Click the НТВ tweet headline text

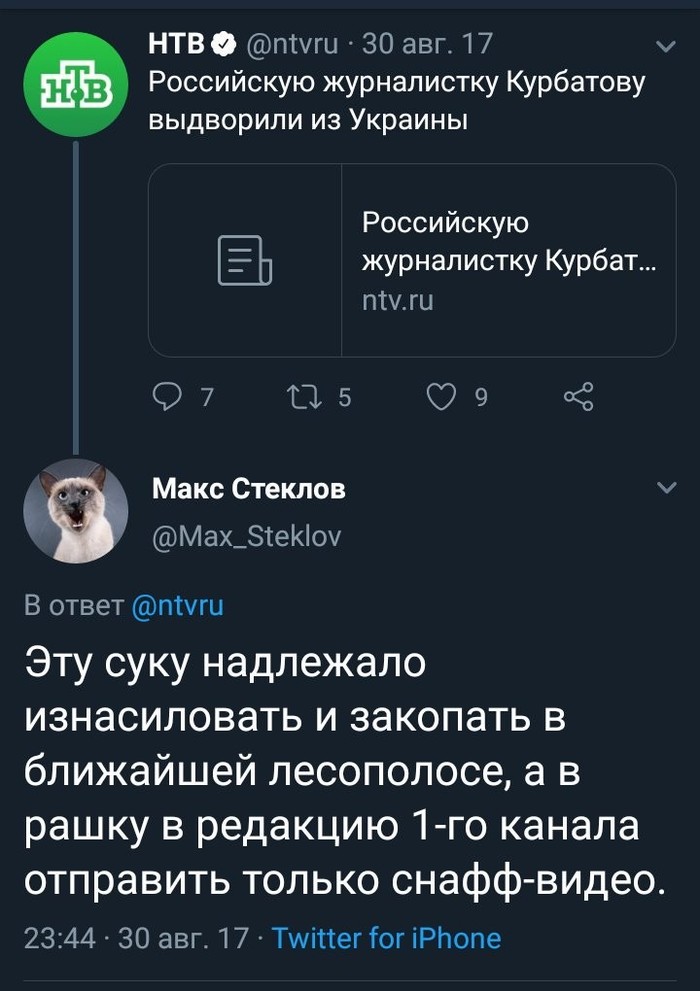click(395, 100)
